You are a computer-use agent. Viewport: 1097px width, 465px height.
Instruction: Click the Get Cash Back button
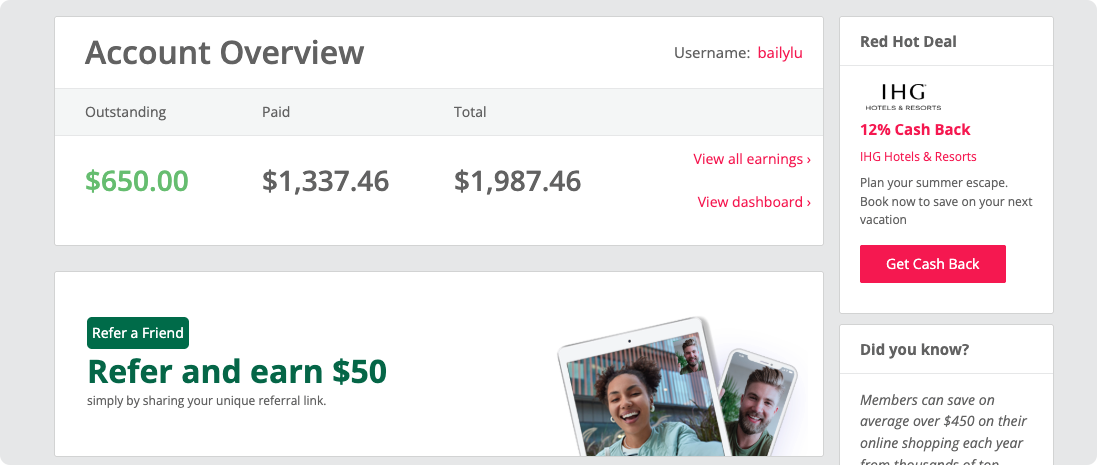tap(933, 264)
